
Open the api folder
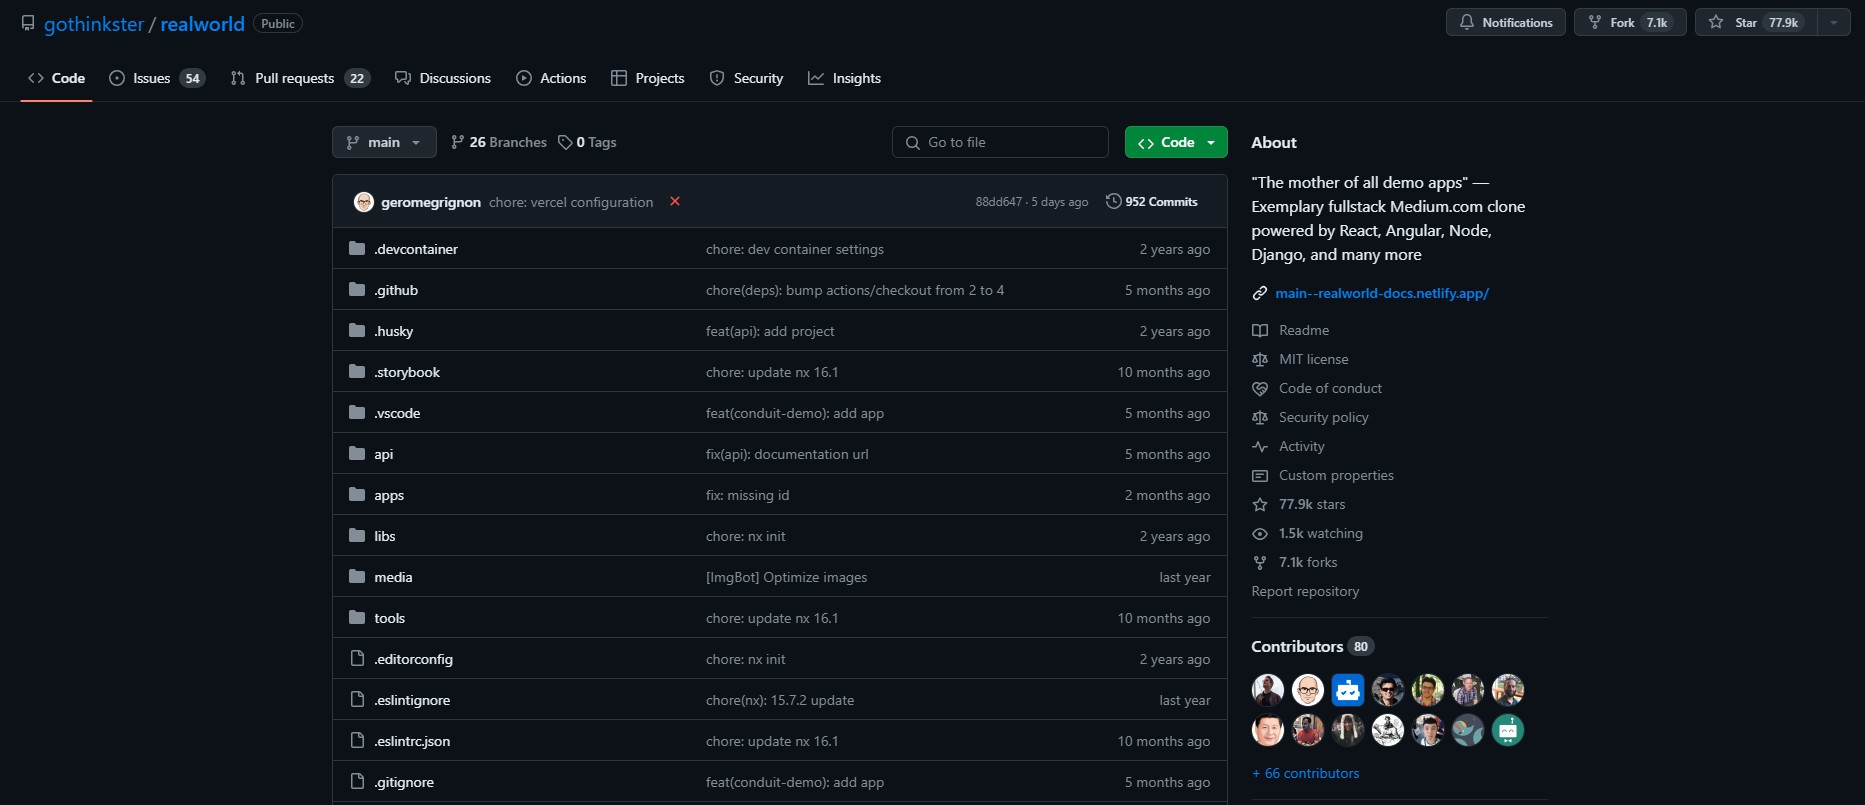(384, 454)
